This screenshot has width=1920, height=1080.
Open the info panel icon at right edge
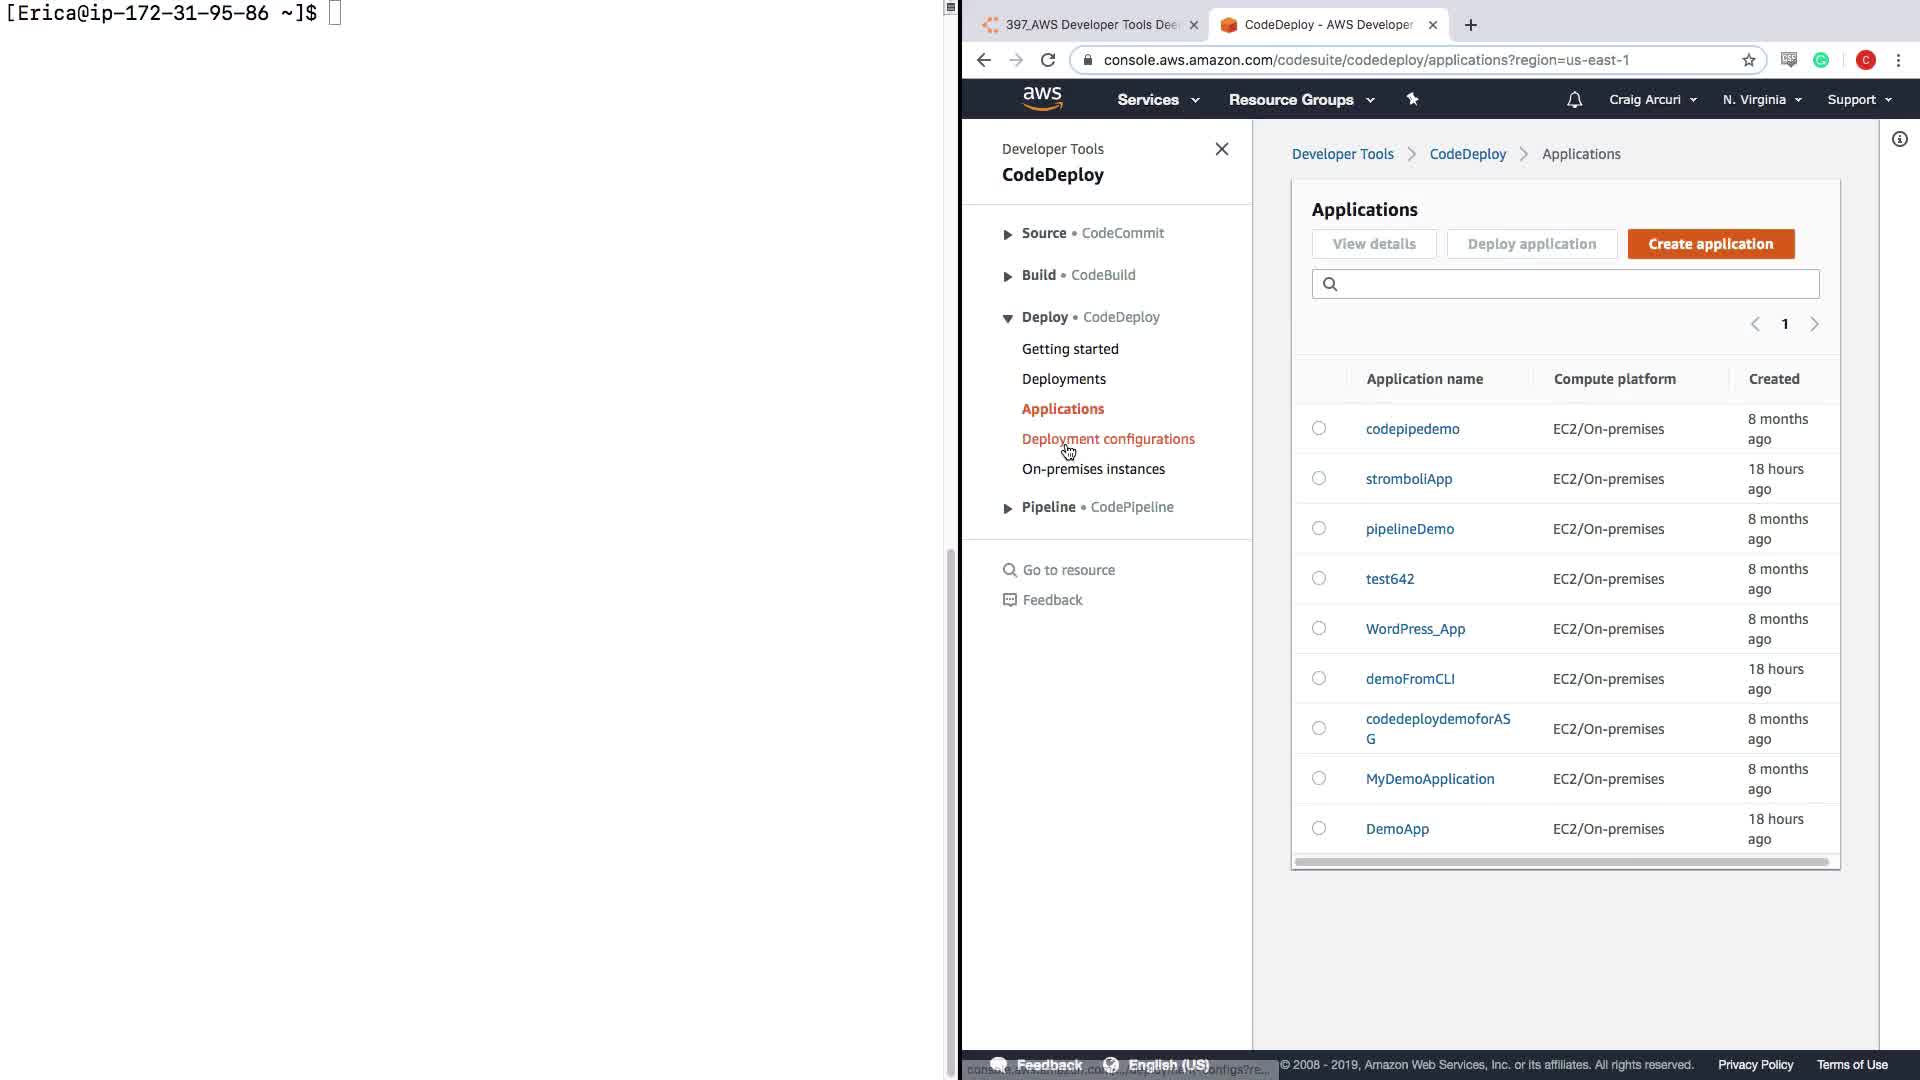click(x=1899, y=139)
